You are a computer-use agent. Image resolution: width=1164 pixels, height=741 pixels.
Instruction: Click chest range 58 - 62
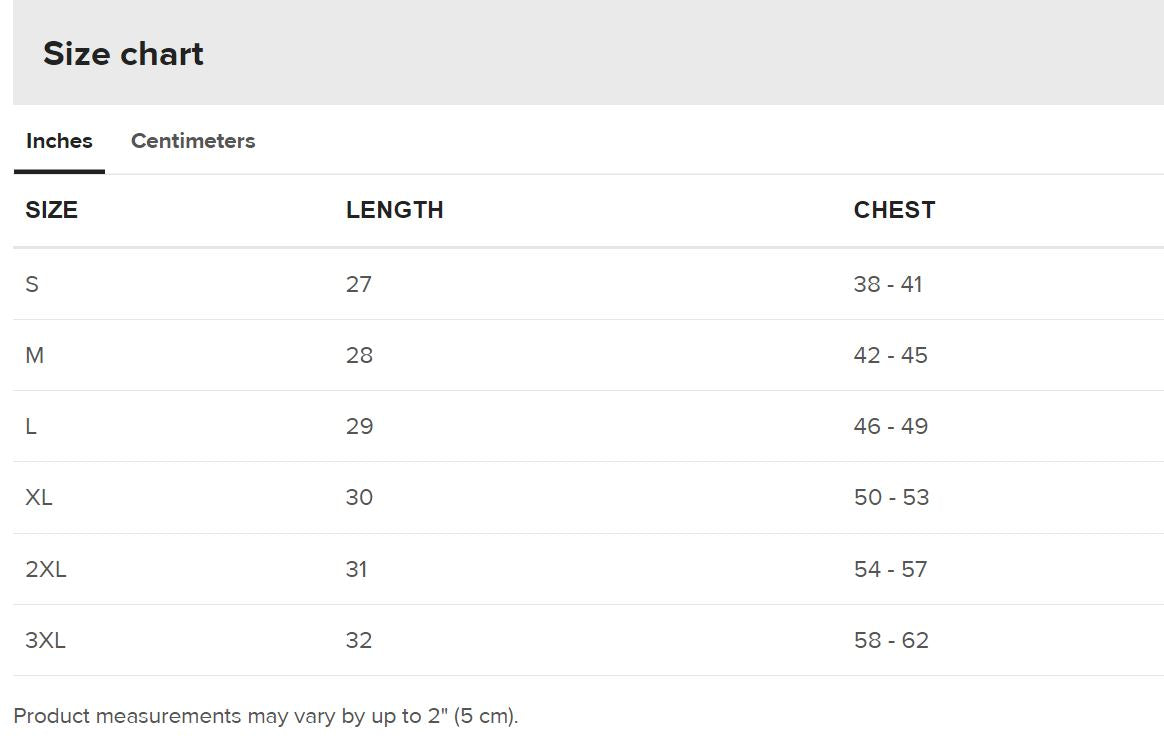pos(891,640)
